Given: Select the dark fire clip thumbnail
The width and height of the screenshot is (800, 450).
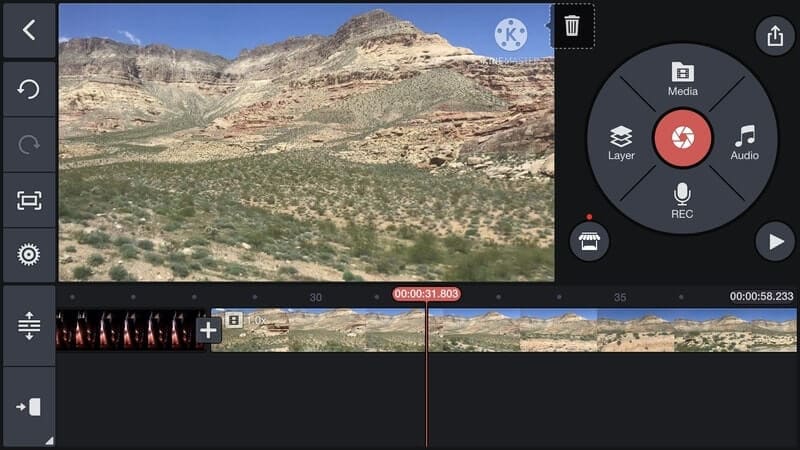Looking at the screenshot, I should tap(130, 330).
